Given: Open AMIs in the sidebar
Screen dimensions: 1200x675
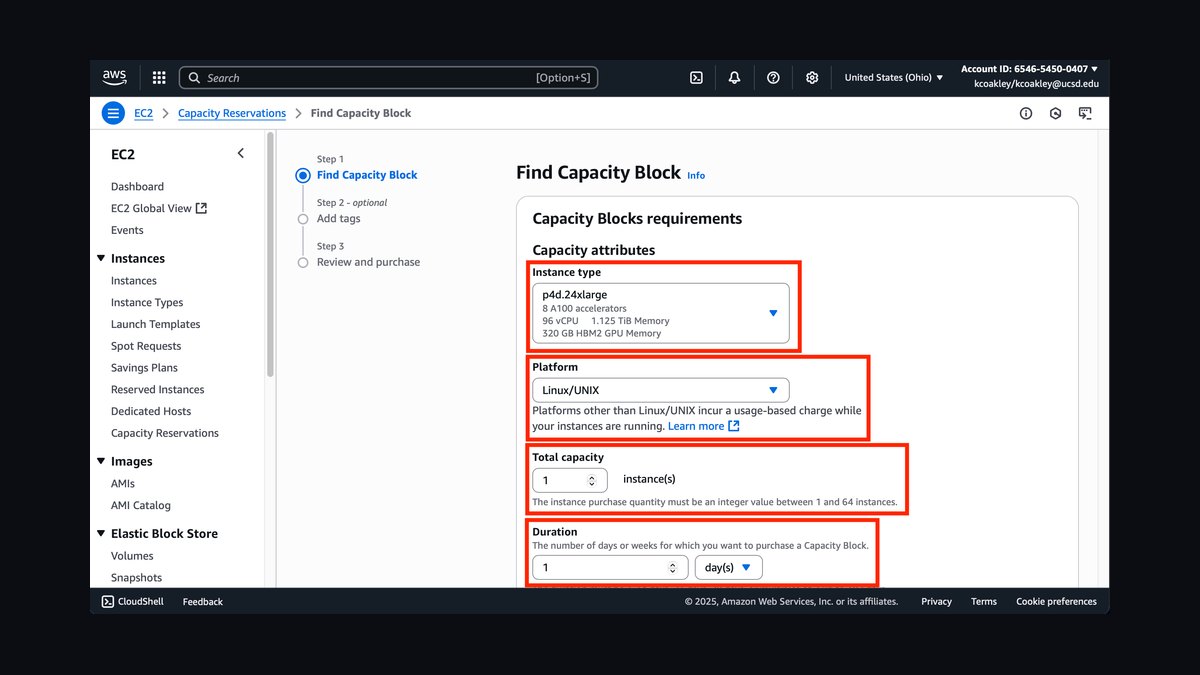Looking at the screenshot, I should [123, 484].
